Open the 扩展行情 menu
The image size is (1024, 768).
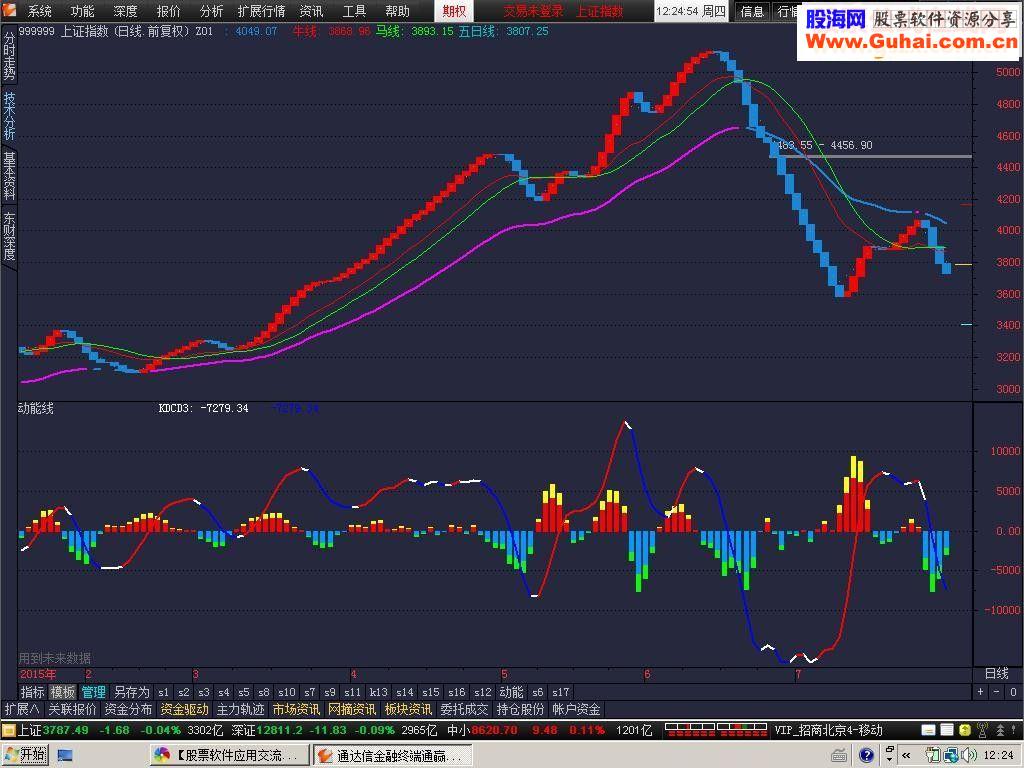tap(261, 10)
